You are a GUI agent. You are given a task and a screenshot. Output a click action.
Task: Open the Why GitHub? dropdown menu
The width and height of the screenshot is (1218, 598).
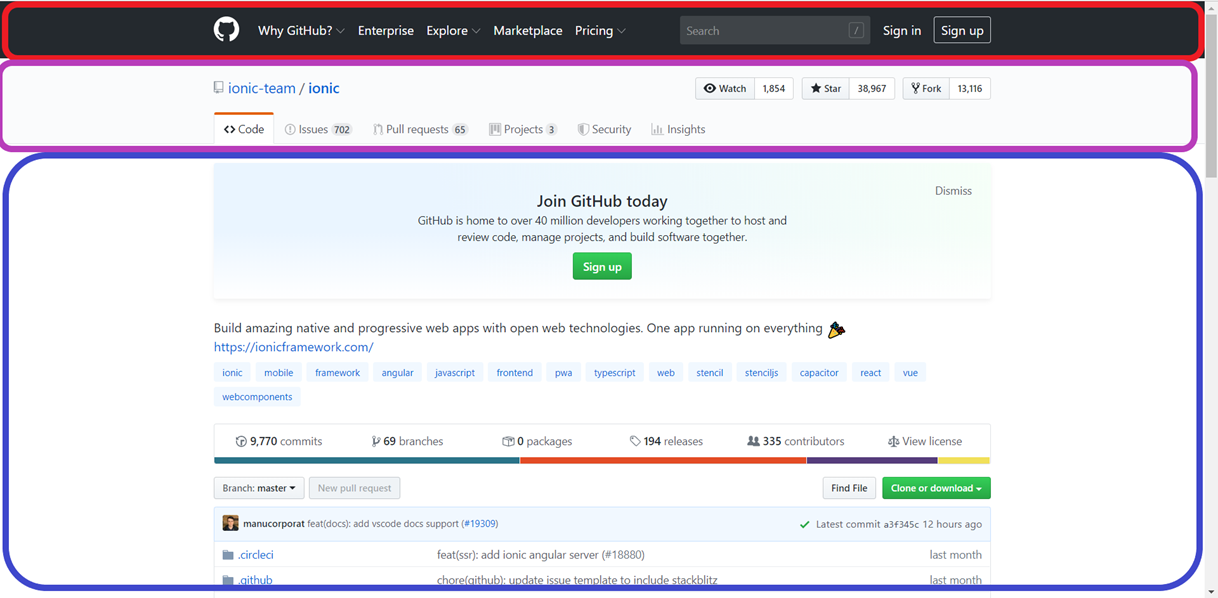(301, 31)
